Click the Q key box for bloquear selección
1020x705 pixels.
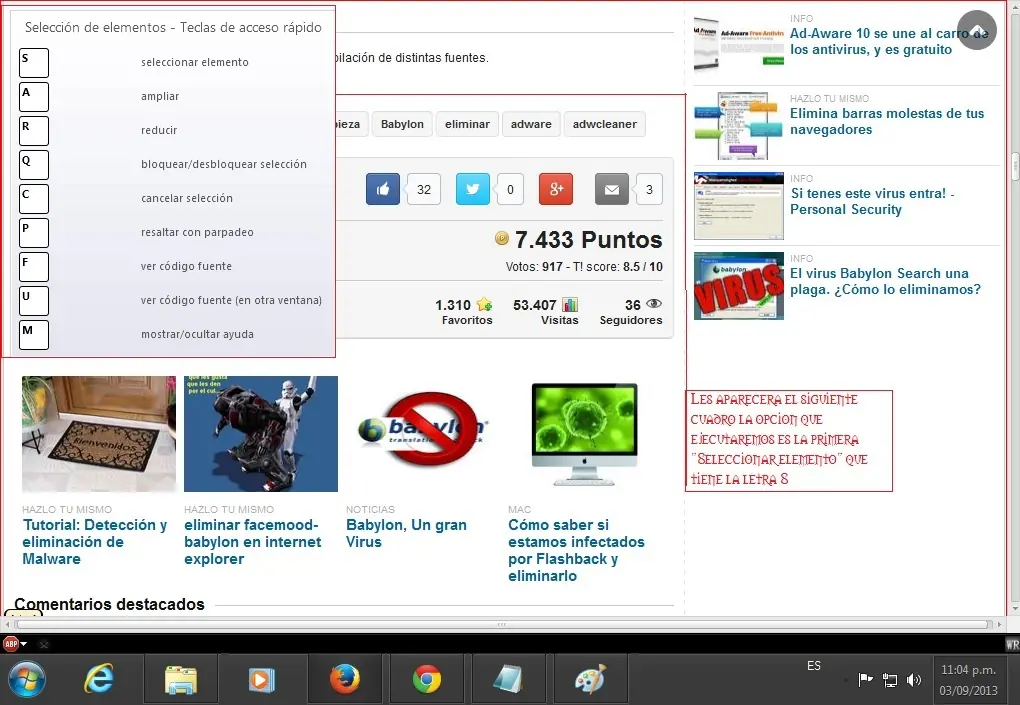34,165
